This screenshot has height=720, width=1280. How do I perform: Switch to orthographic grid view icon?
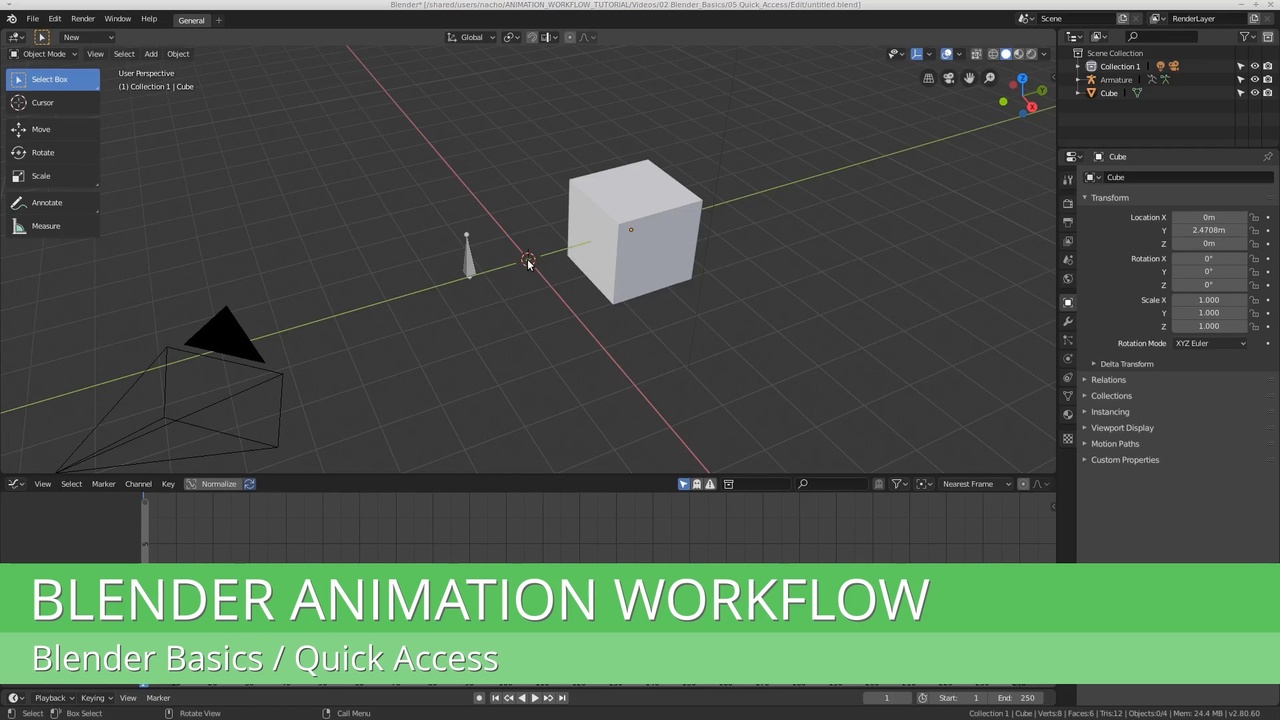point(928,78)
